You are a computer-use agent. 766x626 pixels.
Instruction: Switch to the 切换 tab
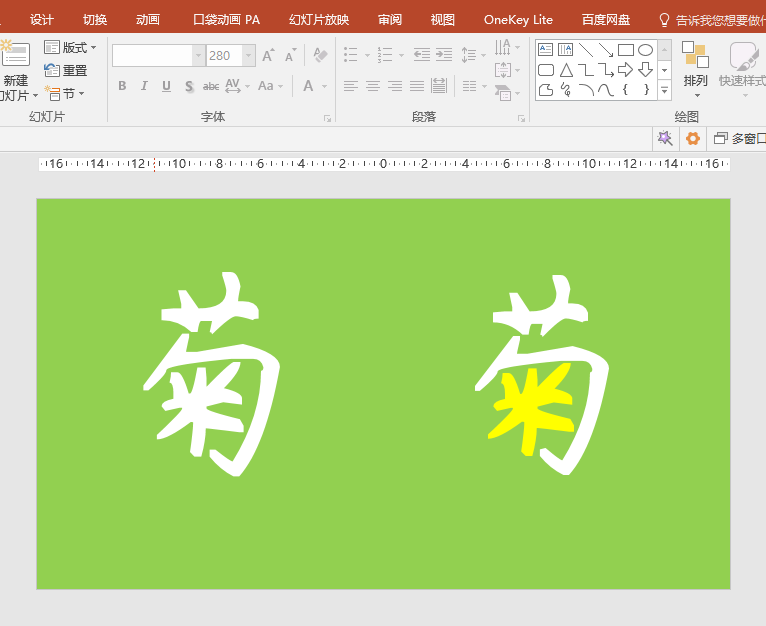(95, 20)
